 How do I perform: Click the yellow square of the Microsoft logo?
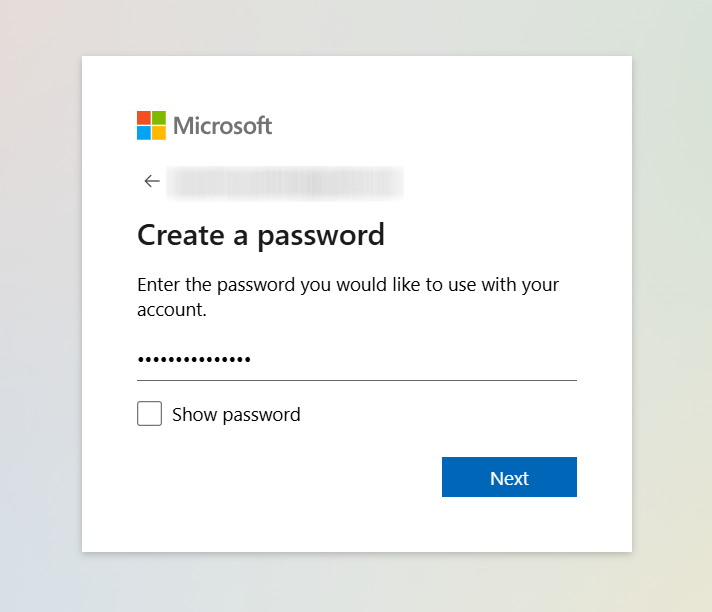(x=159, y=133)
